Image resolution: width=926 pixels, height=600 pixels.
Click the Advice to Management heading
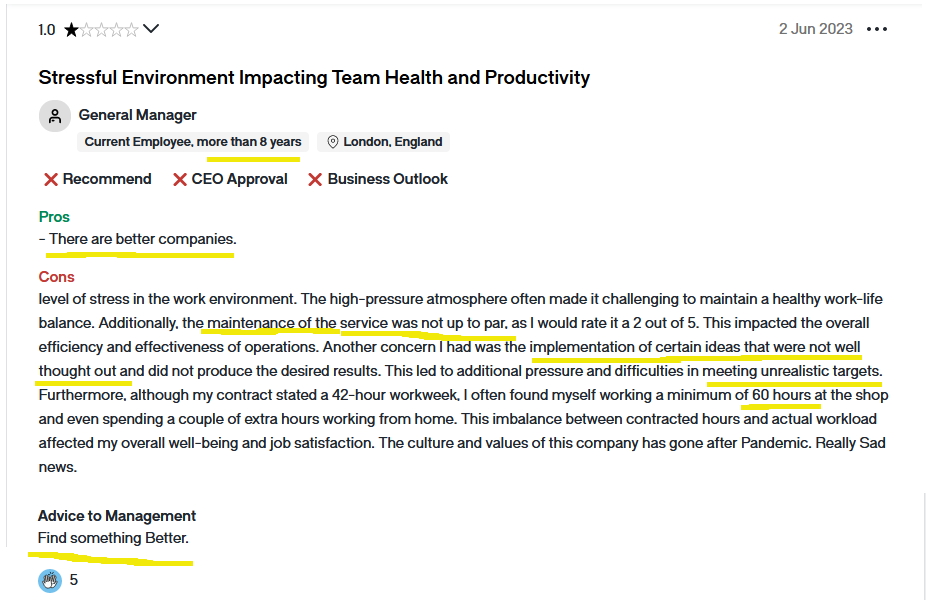click(x=117, y=516)
